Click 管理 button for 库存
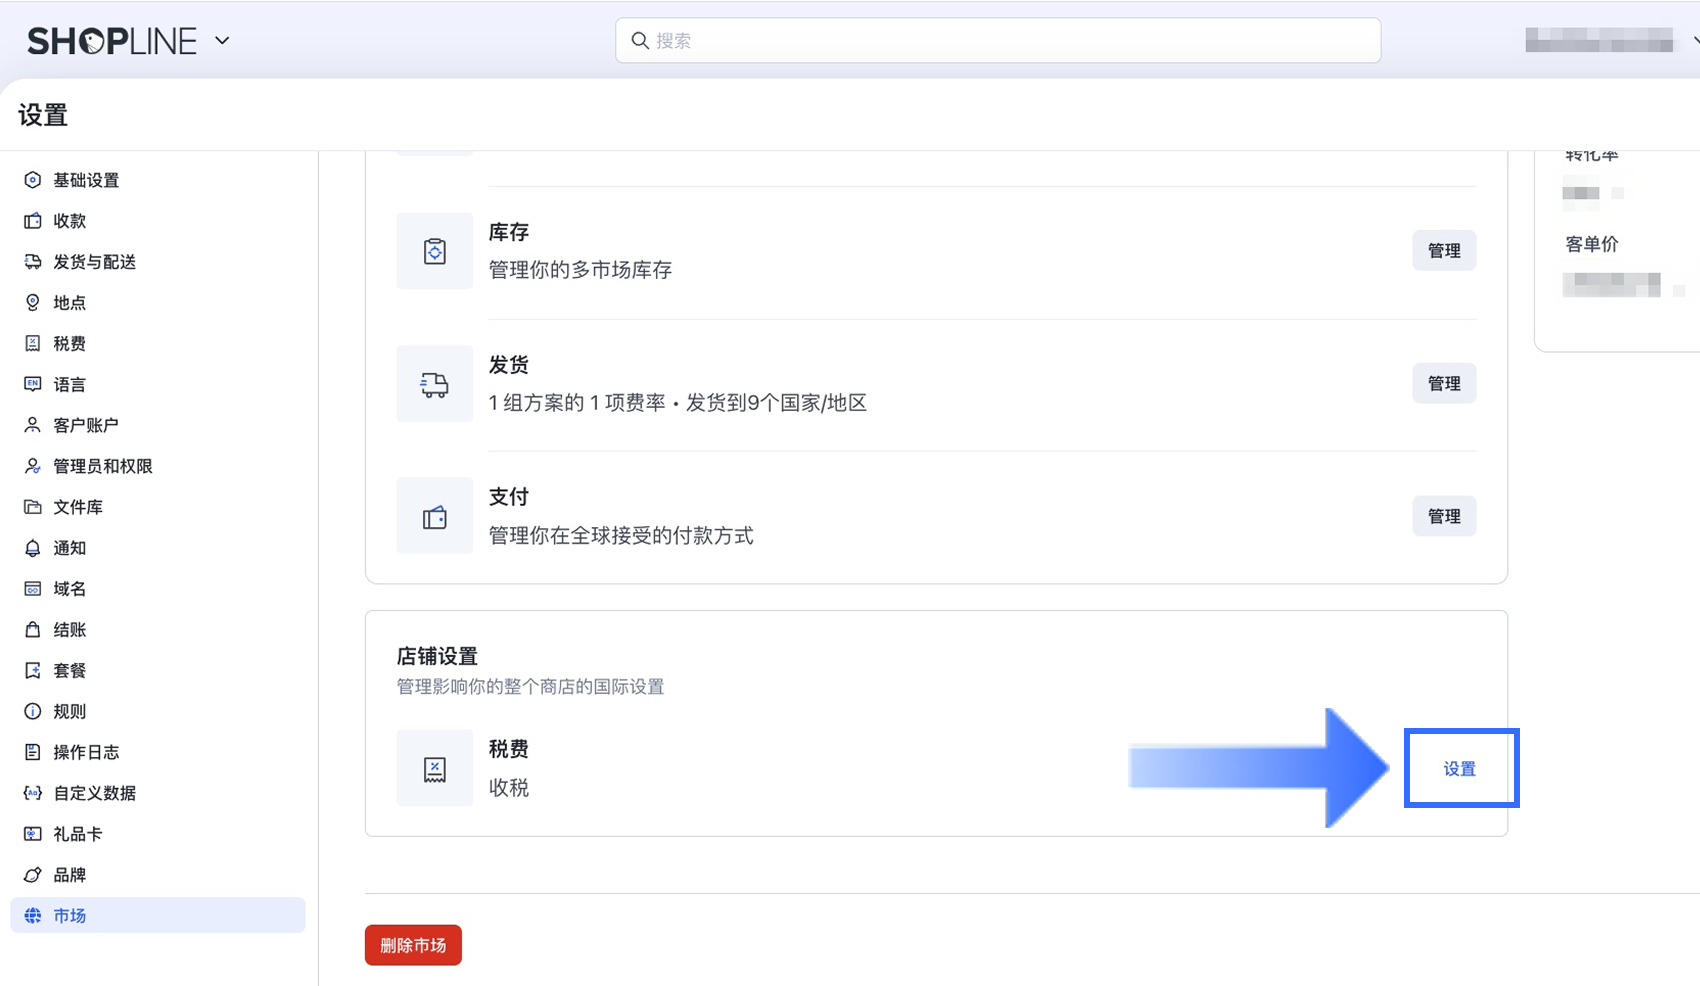Screen dimensions: 1700x986 point(1443,251)
